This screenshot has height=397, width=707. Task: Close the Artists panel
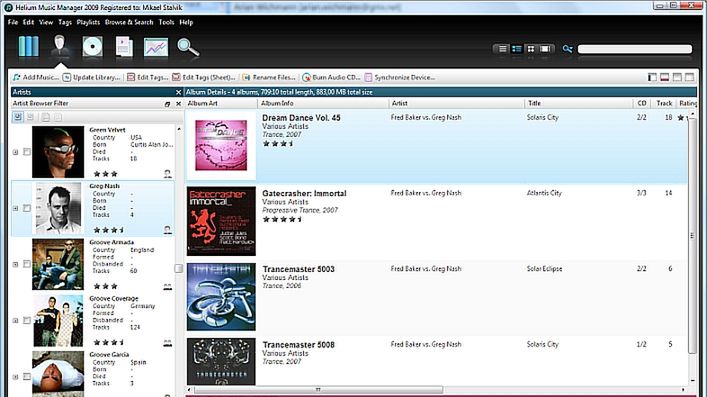(x=178, y=92)
